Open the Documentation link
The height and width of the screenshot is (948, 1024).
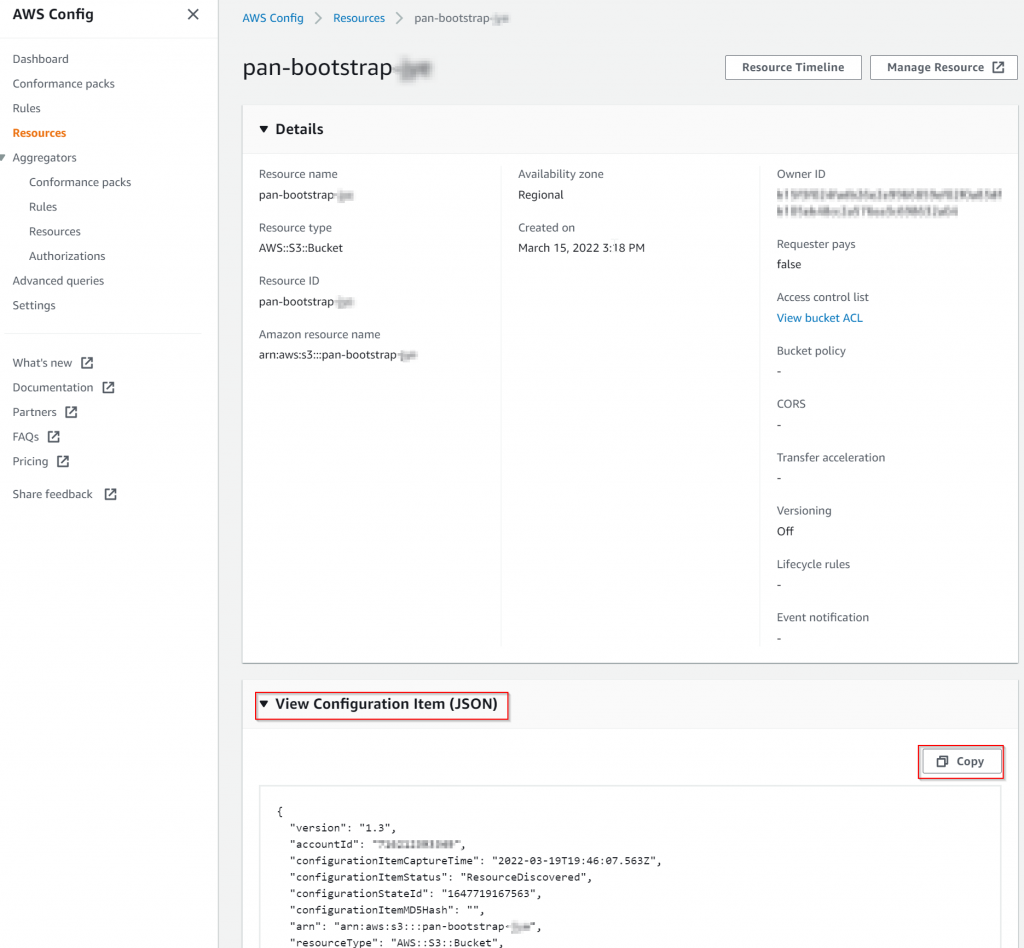click(53, 388)
